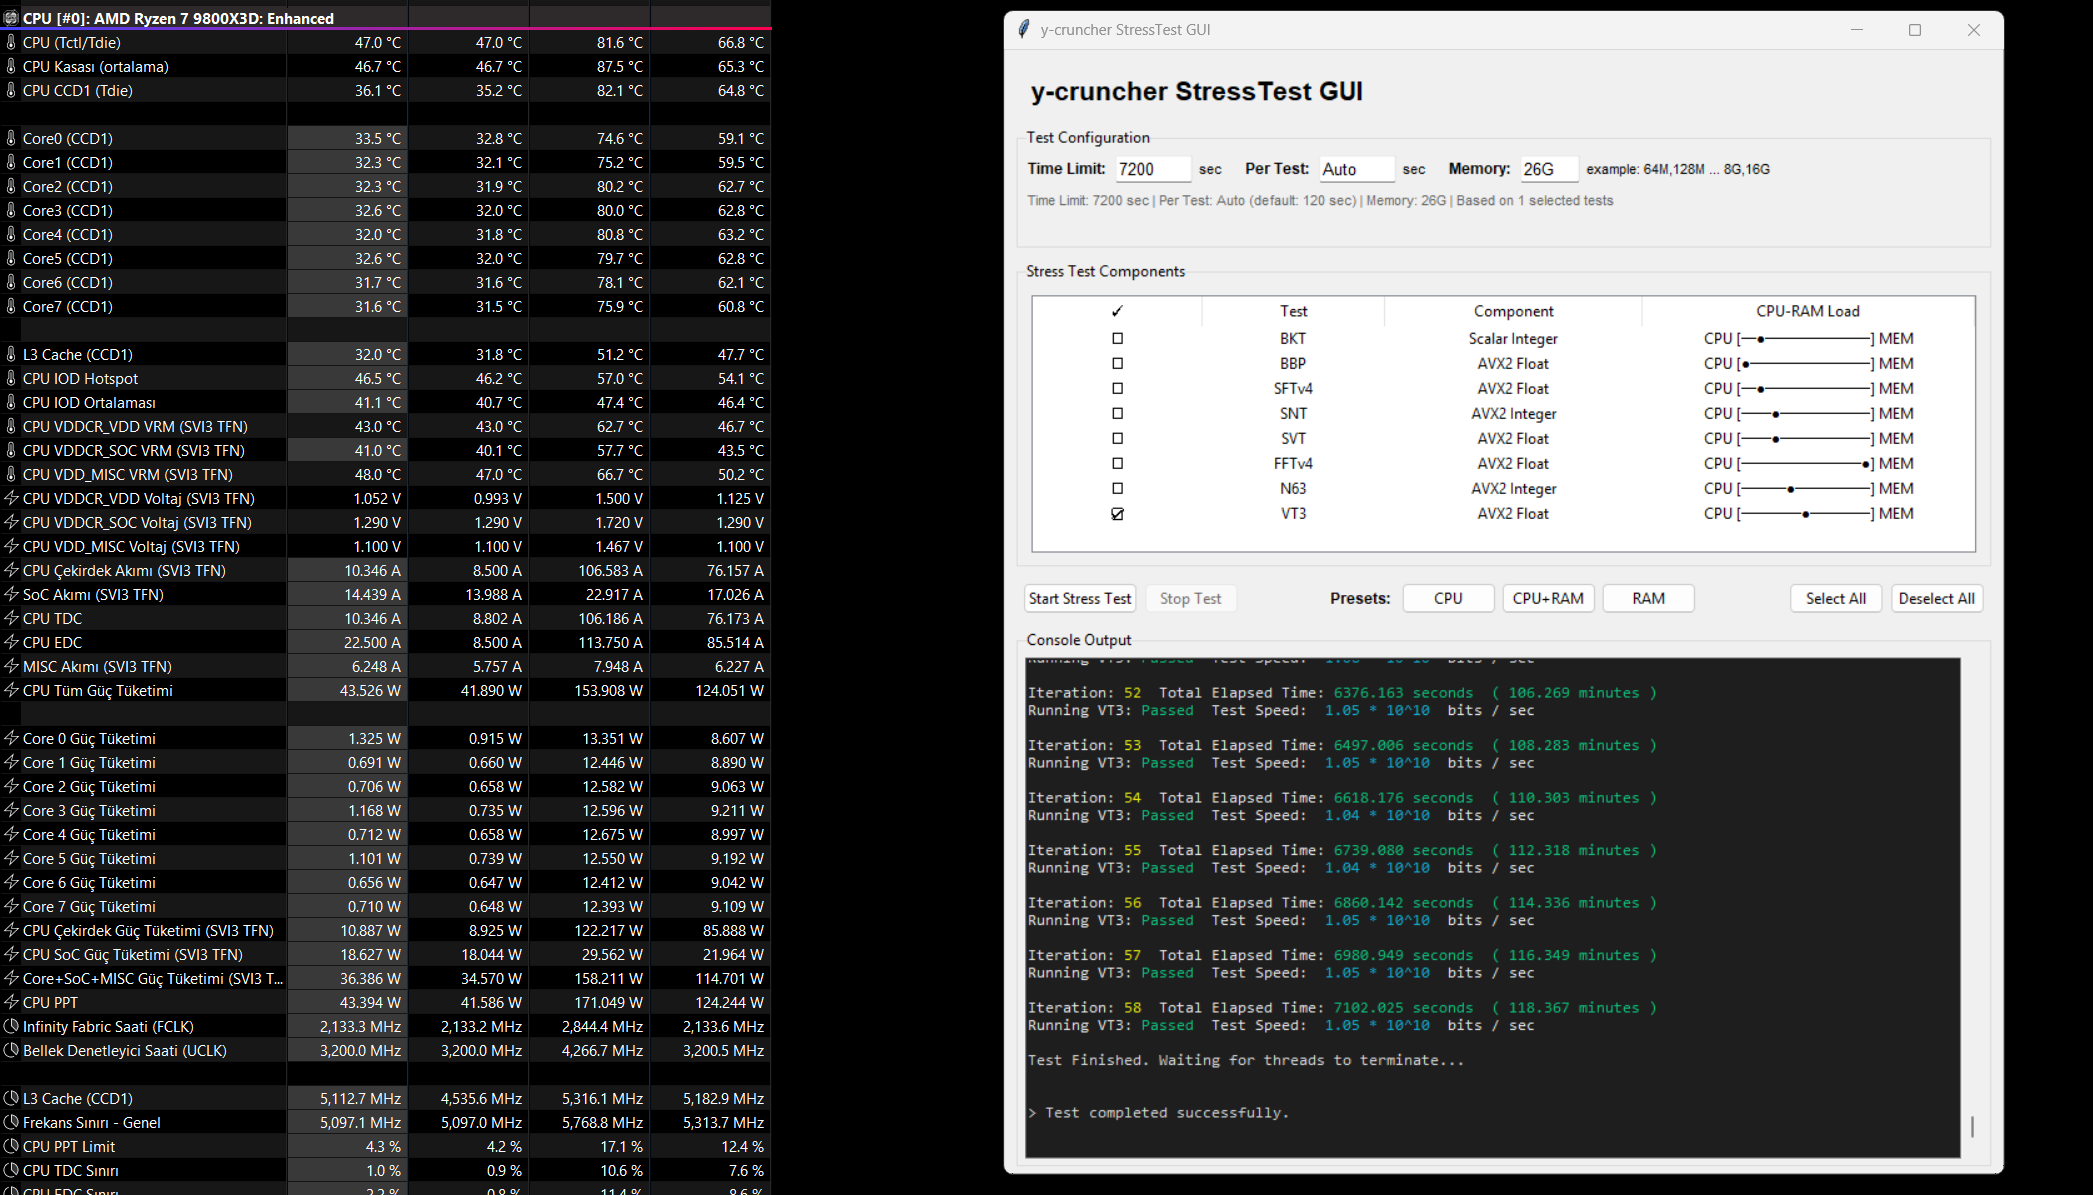Image resolution: width=2093 pixels, height=1195 pixels.
Task: Enable the SFTv4 test checkbox
Action: 1117,388
